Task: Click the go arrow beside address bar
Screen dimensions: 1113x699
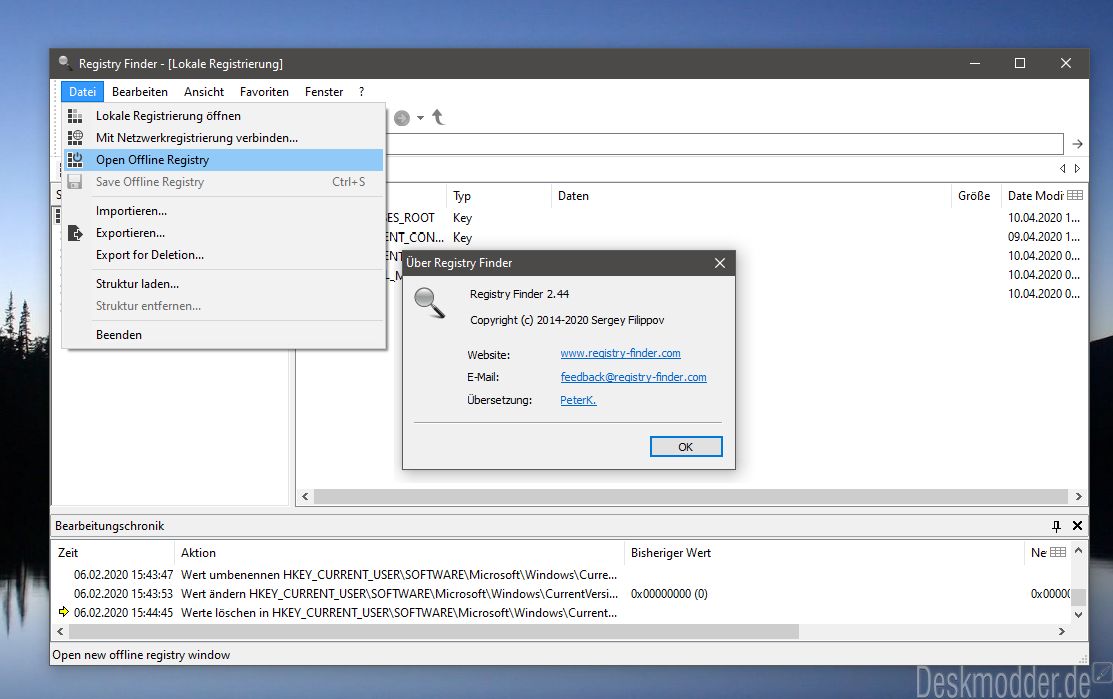Action: pyautogui.click(x=1077, y=144)
